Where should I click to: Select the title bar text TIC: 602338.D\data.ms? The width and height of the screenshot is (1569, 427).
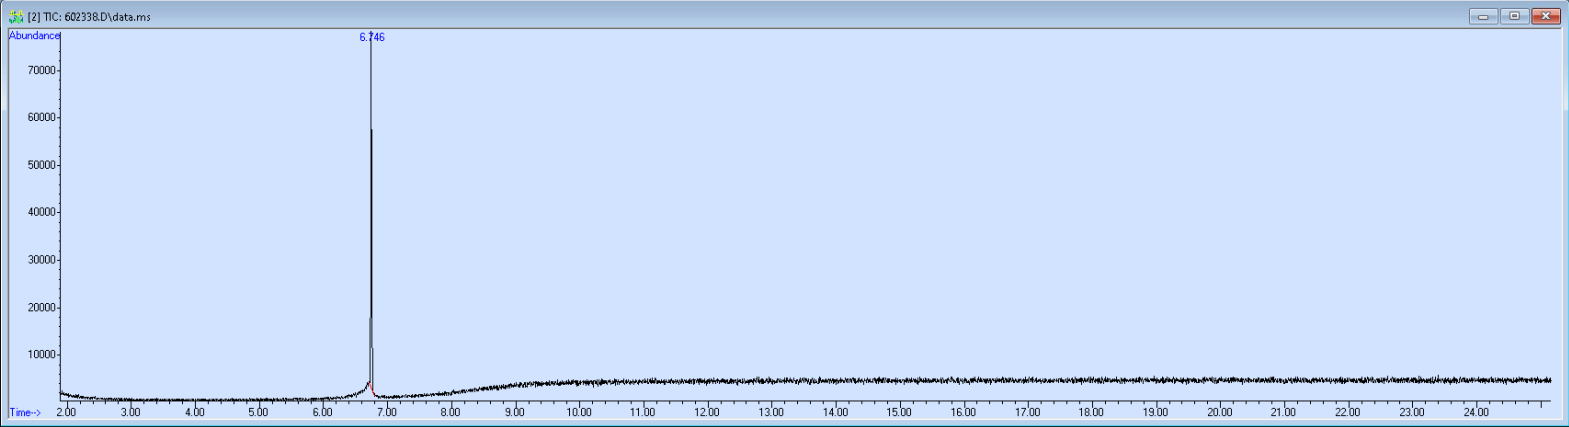(x=89, y=17)
